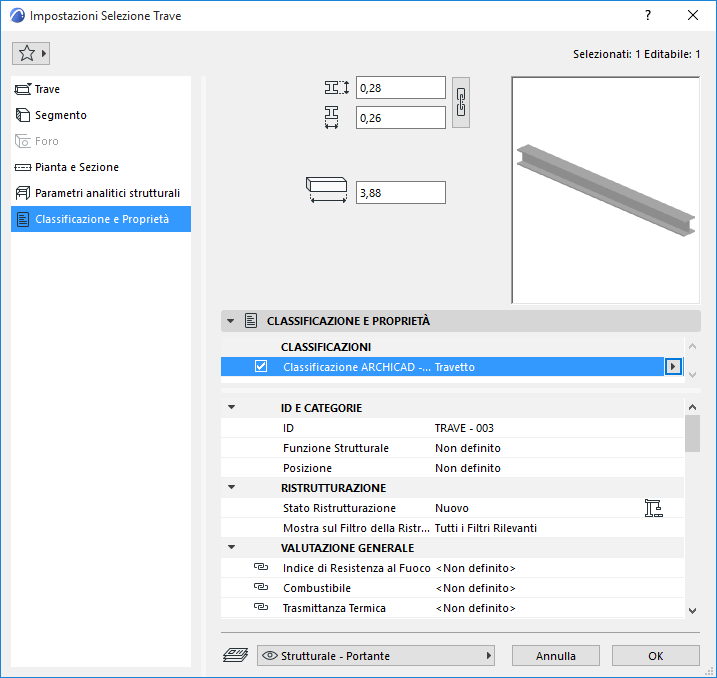The width and height of the screenshot is (717, 678).
Task: Click Combustibile Non definito value
Action: [x=476, y=588]
